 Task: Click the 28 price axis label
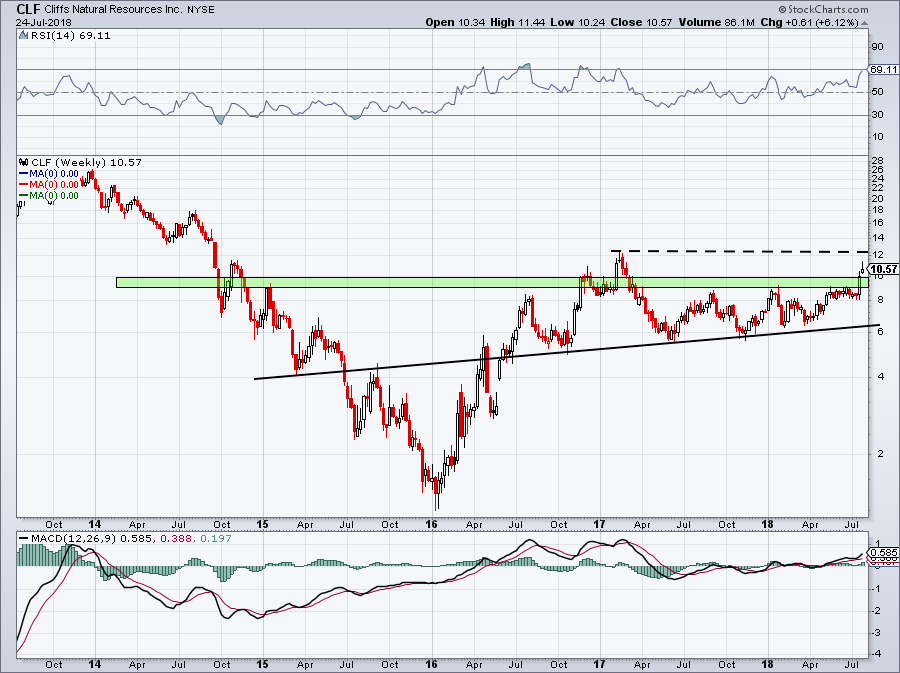click(878, 160)
